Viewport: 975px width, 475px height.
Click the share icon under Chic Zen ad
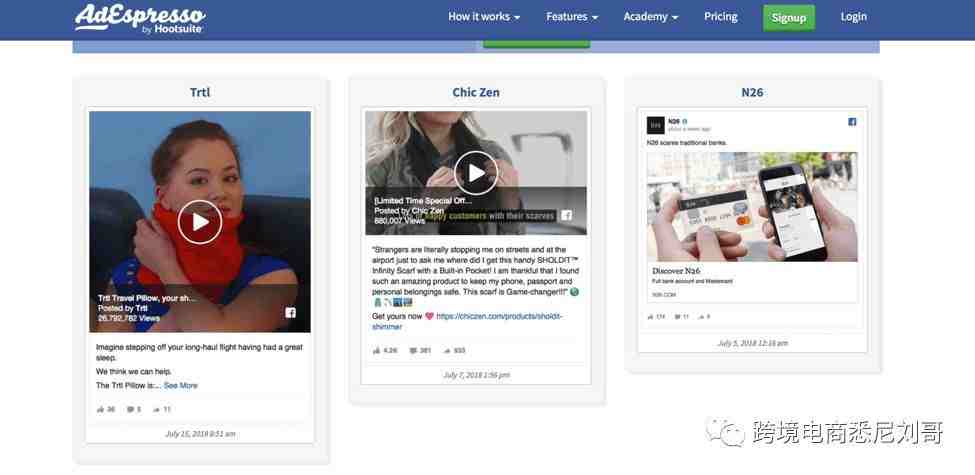pyautogui.click(x=446, y=351)
